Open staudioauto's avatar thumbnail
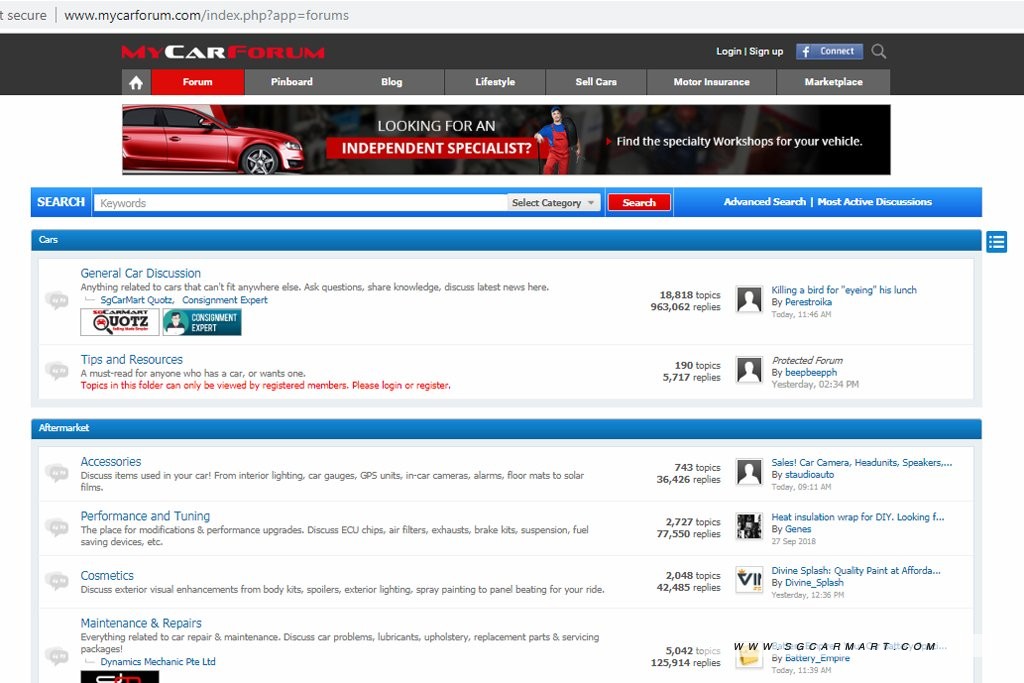Screen dimensions: 1024x683 (749, 472)
